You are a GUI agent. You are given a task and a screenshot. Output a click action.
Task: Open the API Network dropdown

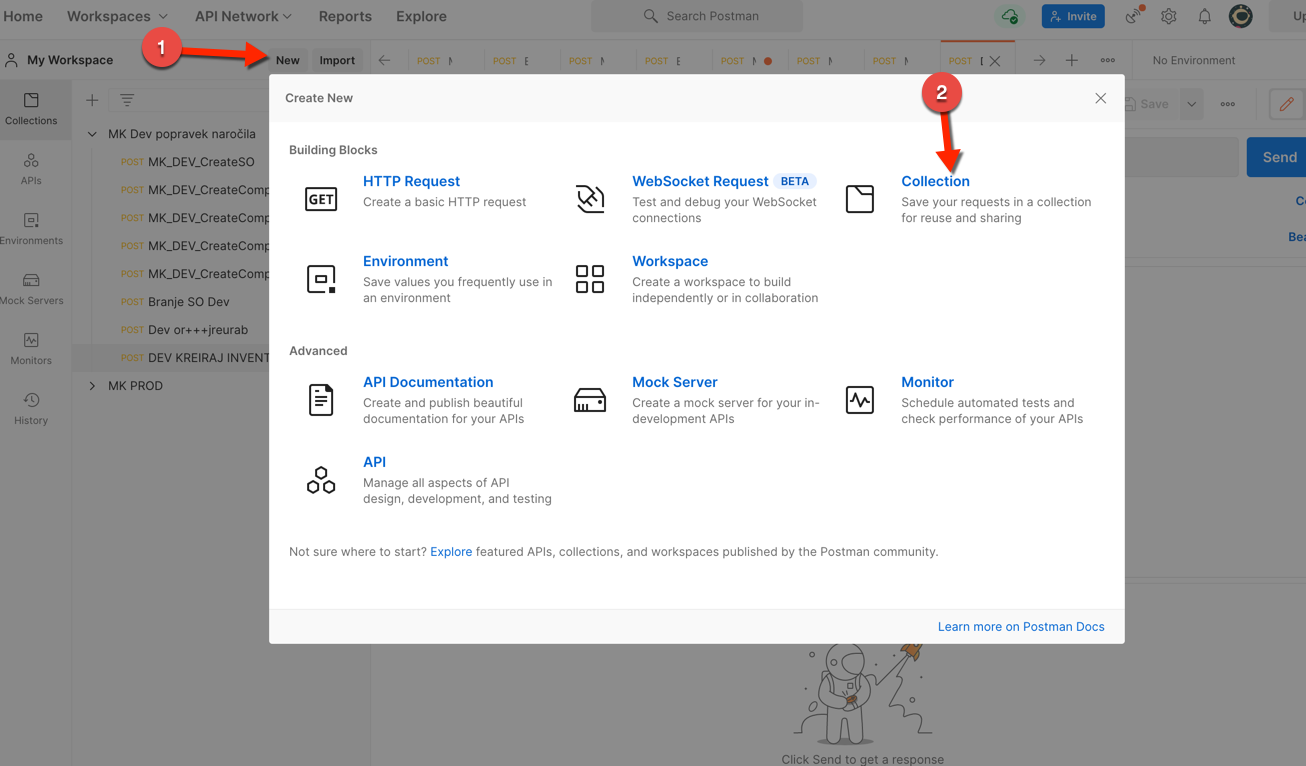coord(243,16)
